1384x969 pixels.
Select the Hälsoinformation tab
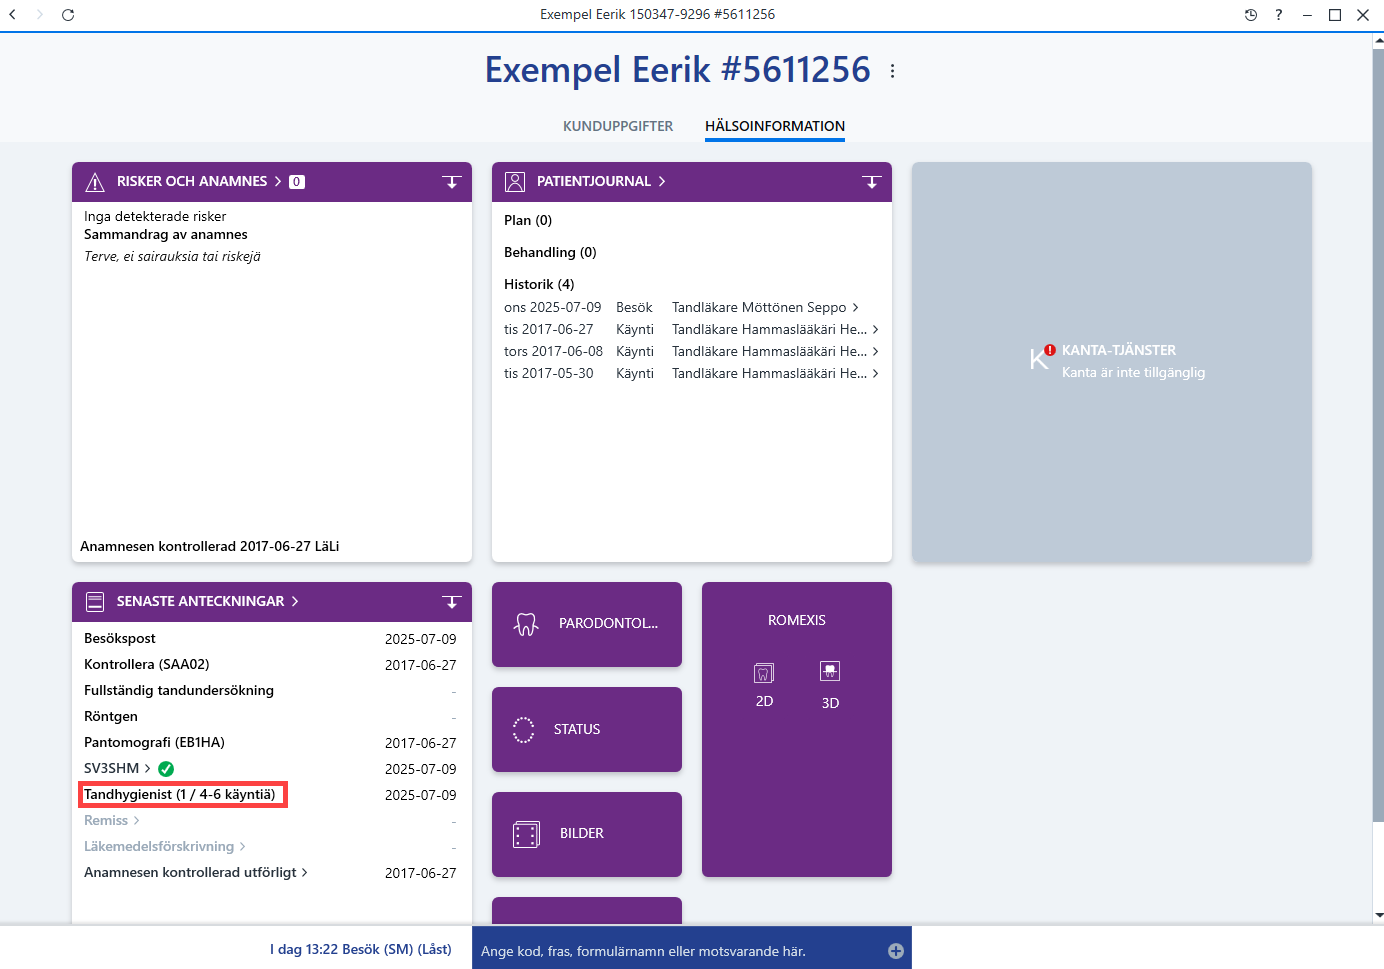click(x=775, y=126)
